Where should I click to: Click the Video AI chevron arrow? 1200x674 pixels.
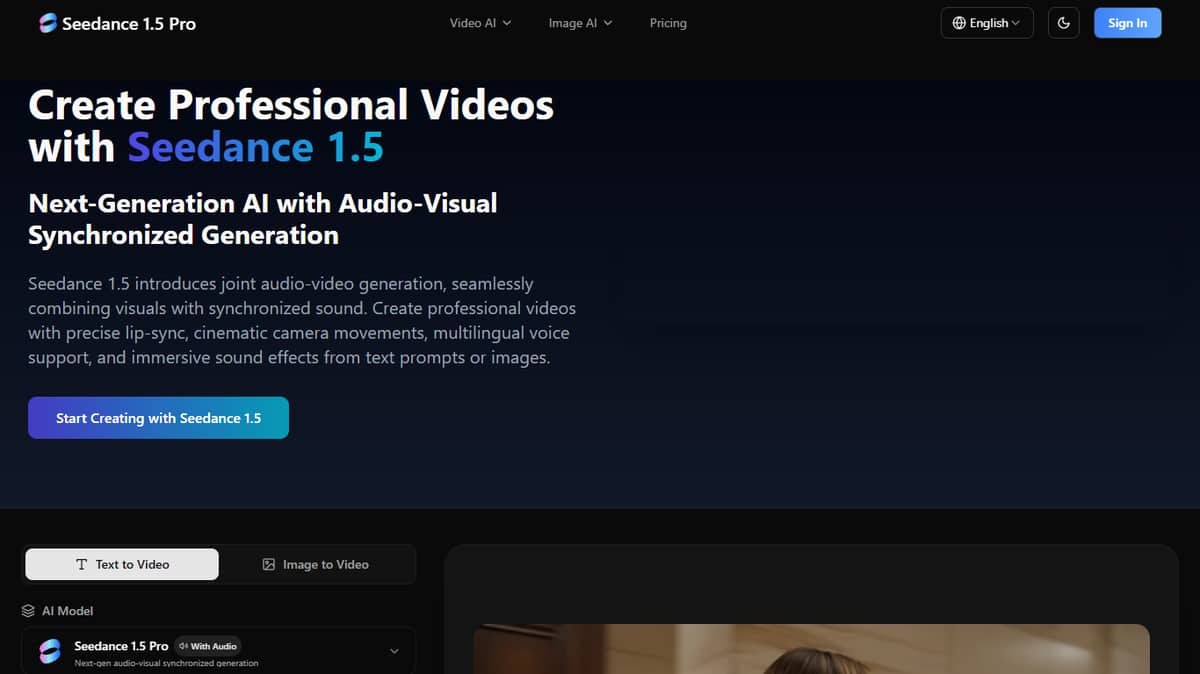pos(506,23)
